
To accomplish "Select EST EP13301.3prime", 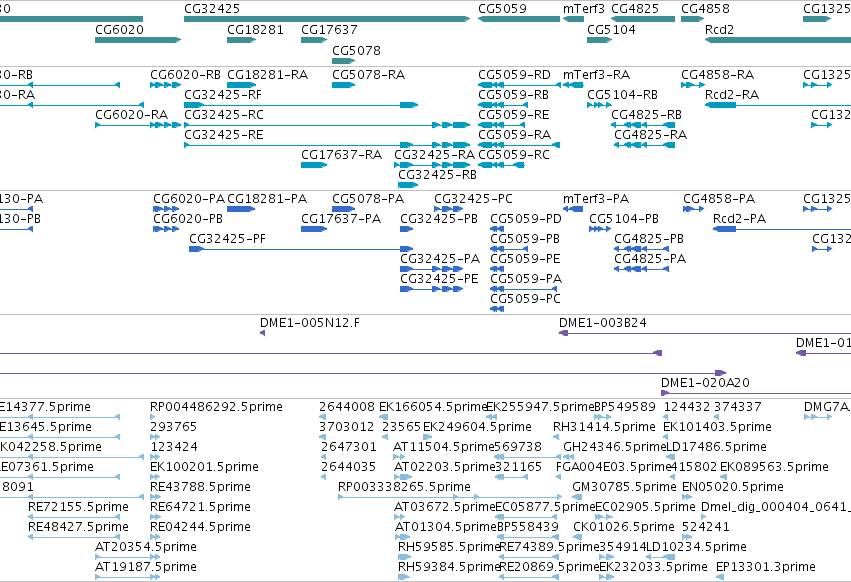I will 765,567.
